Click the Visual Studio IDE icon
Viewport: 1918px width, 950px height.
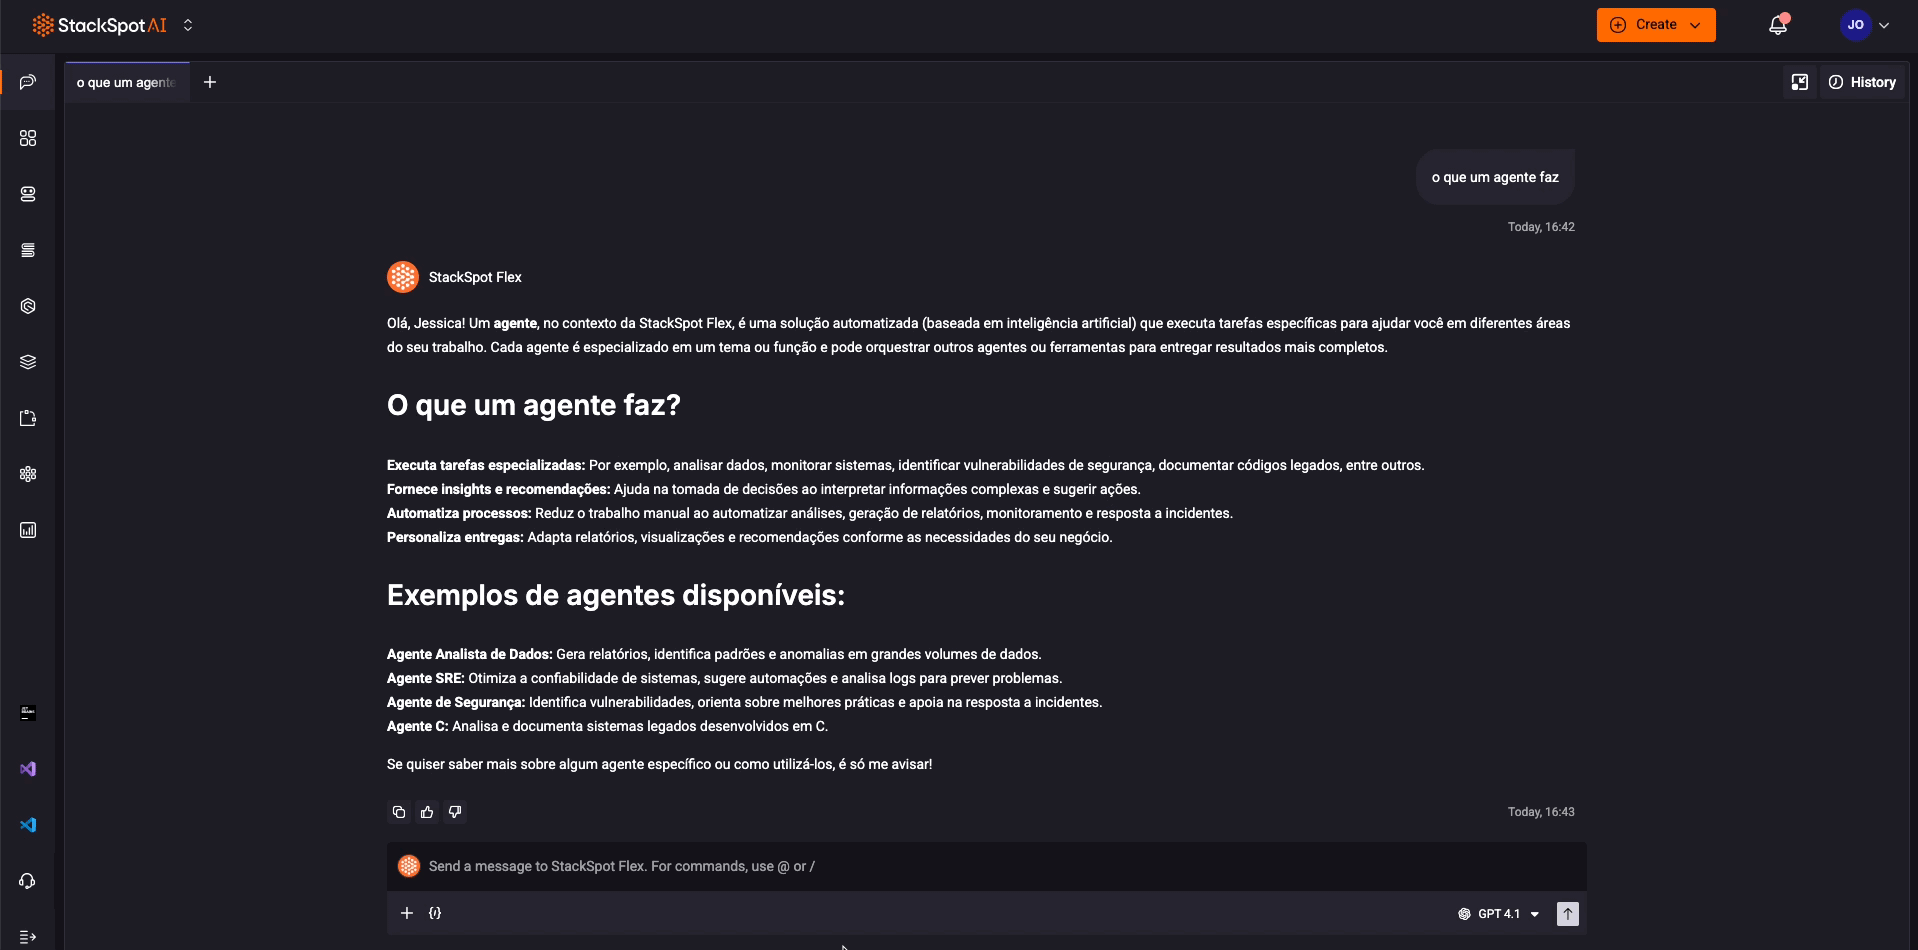click(28, 769)
